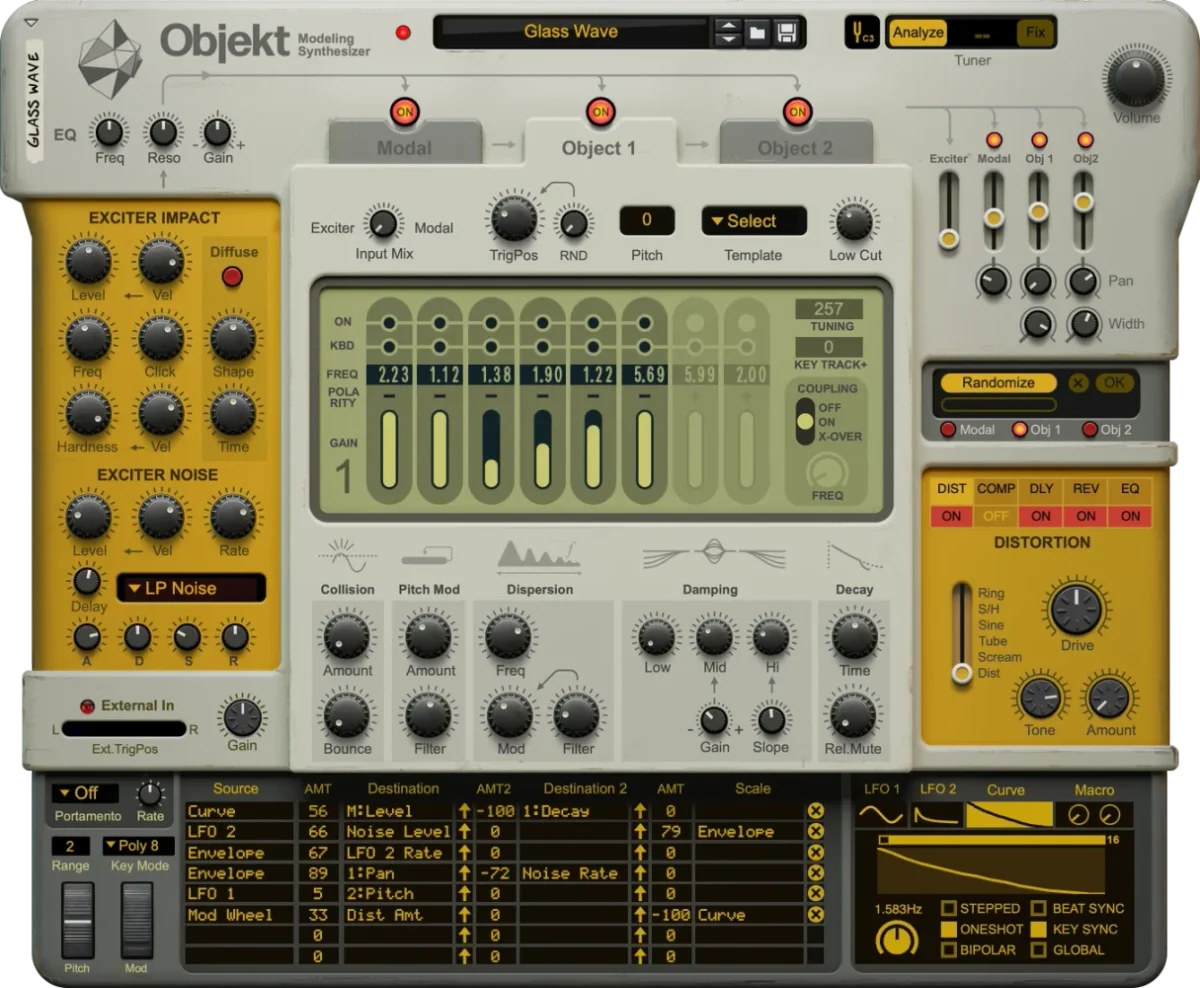Click the master Volume knob
The image size is (1200, 988).
[x=1136, y=79]
